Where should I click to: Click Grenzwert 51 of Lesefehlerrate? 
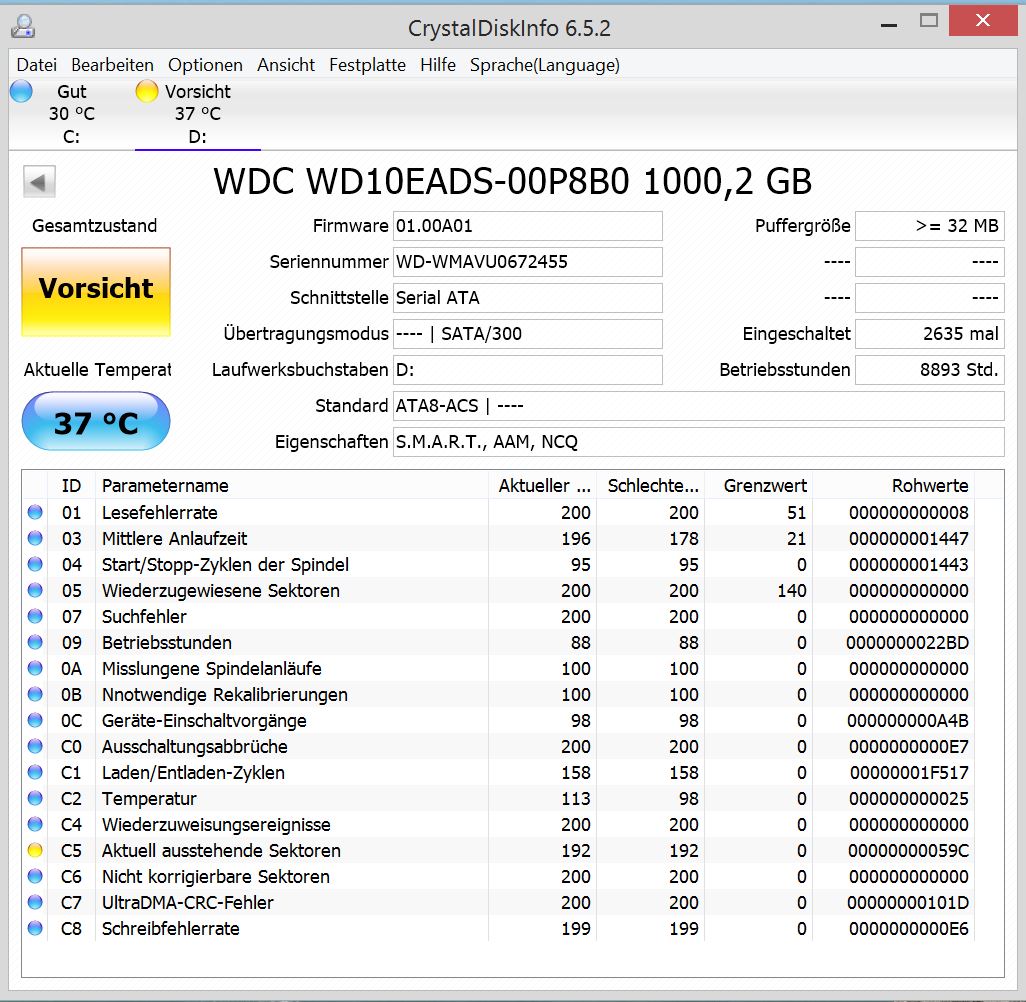click(x=796, y=512)
